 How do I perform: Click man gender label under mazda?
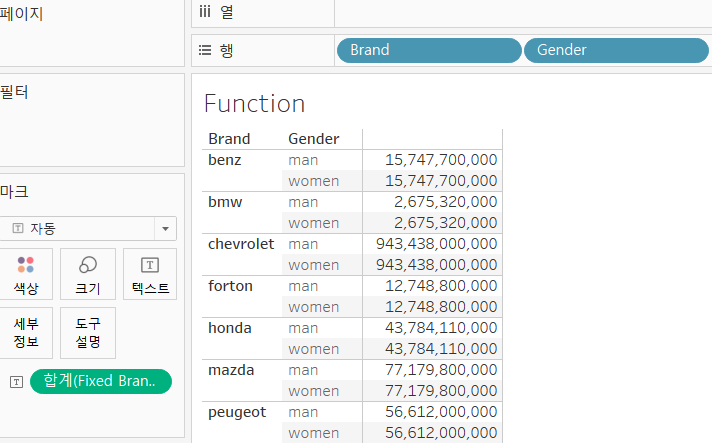[303, 370]
